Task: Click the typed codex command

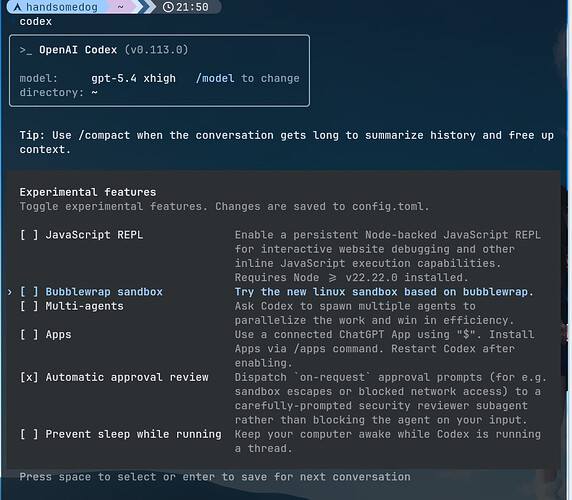Action: 36,22
